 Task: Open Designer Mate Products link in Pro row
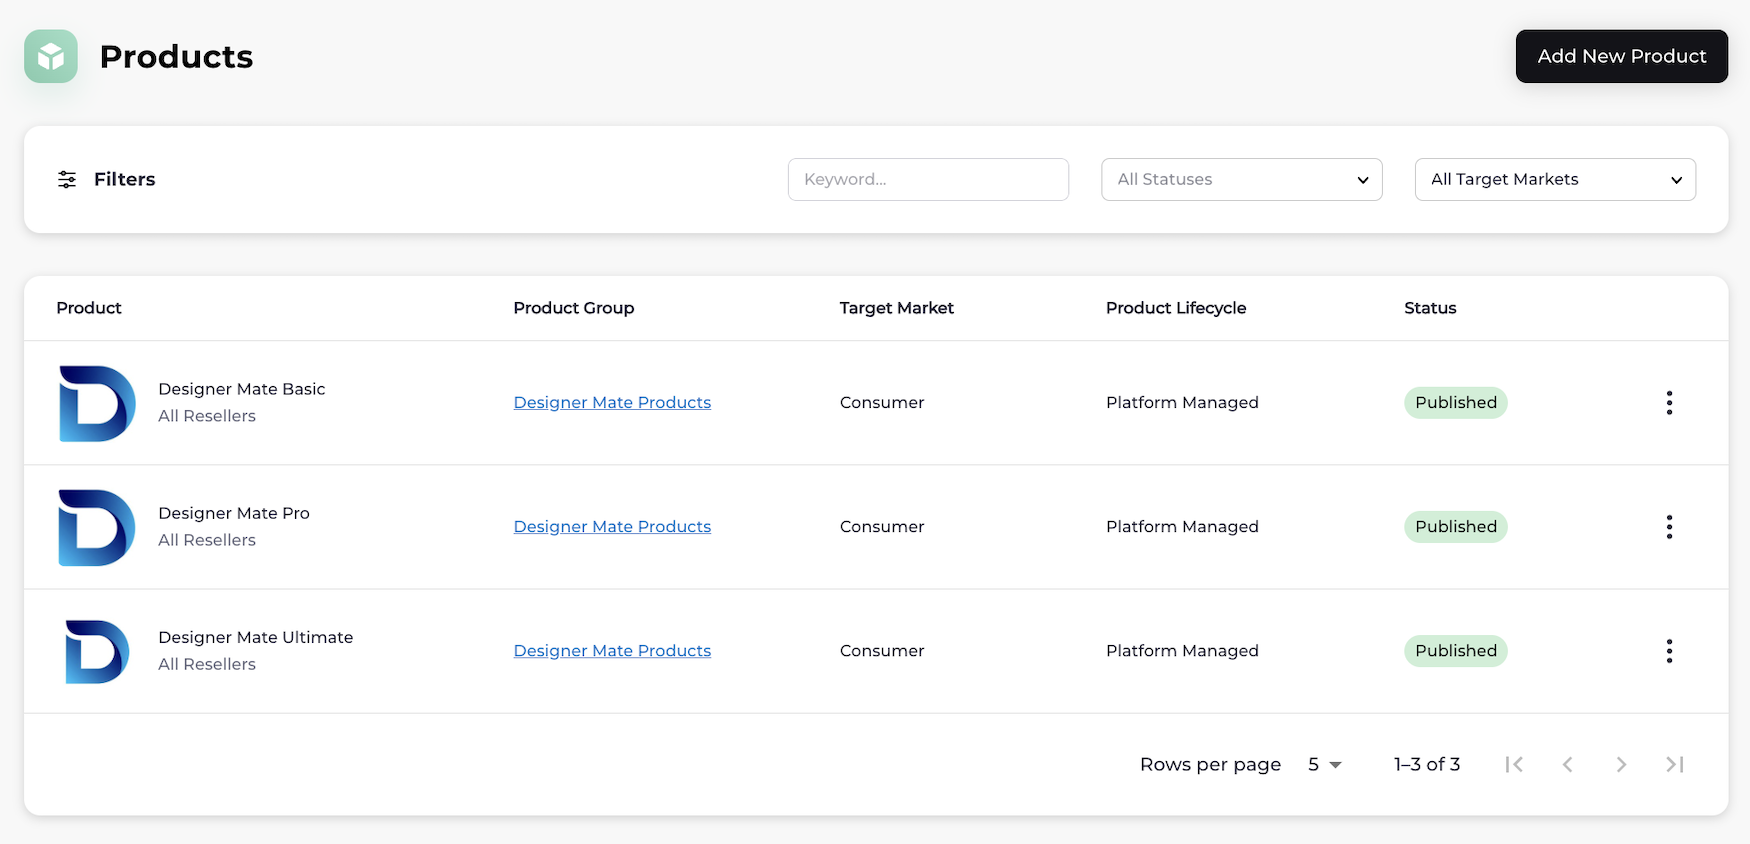(x=612, y=526)
